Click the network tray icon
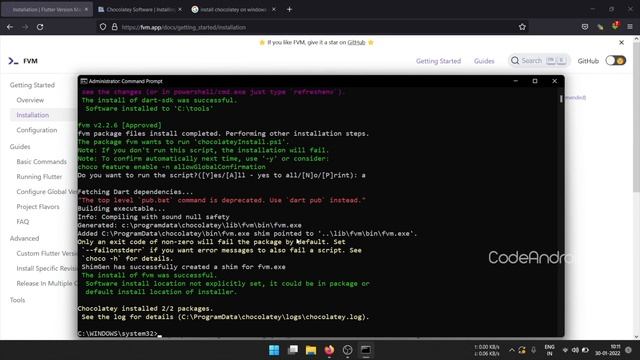Screen dimensions: 640x360 pos(565,350)
